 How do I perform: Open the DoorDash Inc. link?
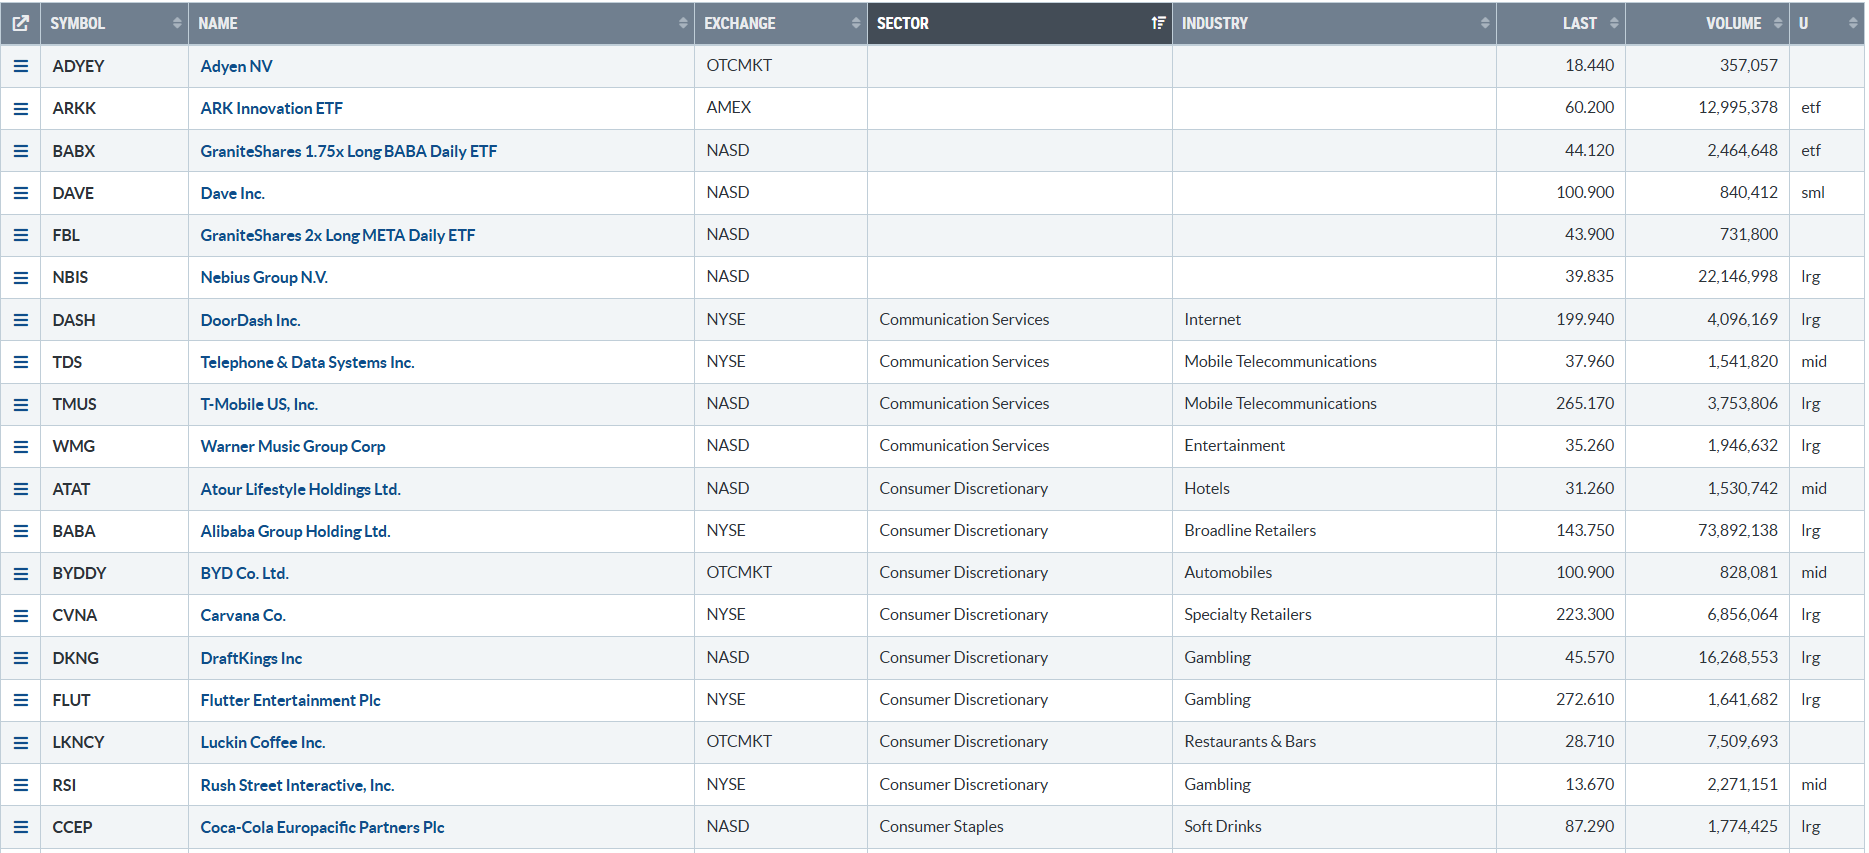[250, 320]
